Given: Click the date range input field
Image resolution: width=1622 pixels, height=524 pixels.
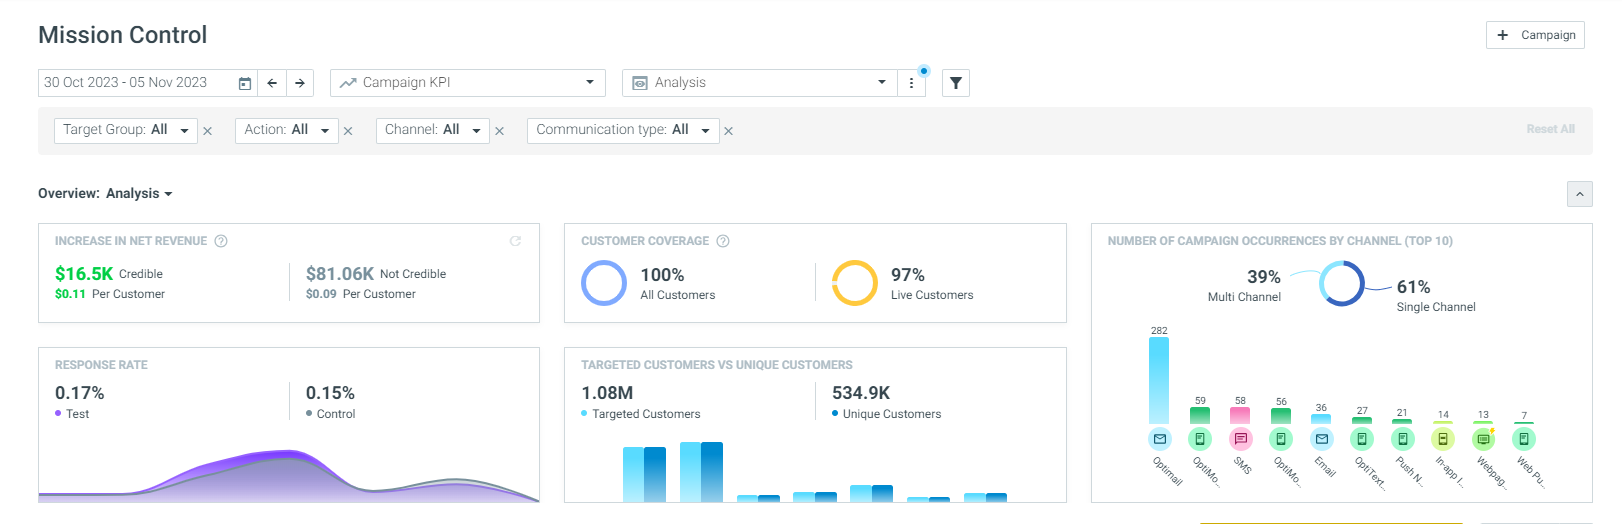Looking at the screenshot, I should (x=136, y=83).
